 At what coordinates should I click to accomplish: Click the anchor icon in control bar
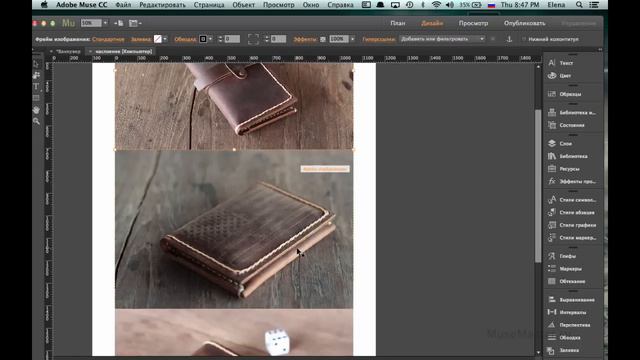click(x=509, y=39)
